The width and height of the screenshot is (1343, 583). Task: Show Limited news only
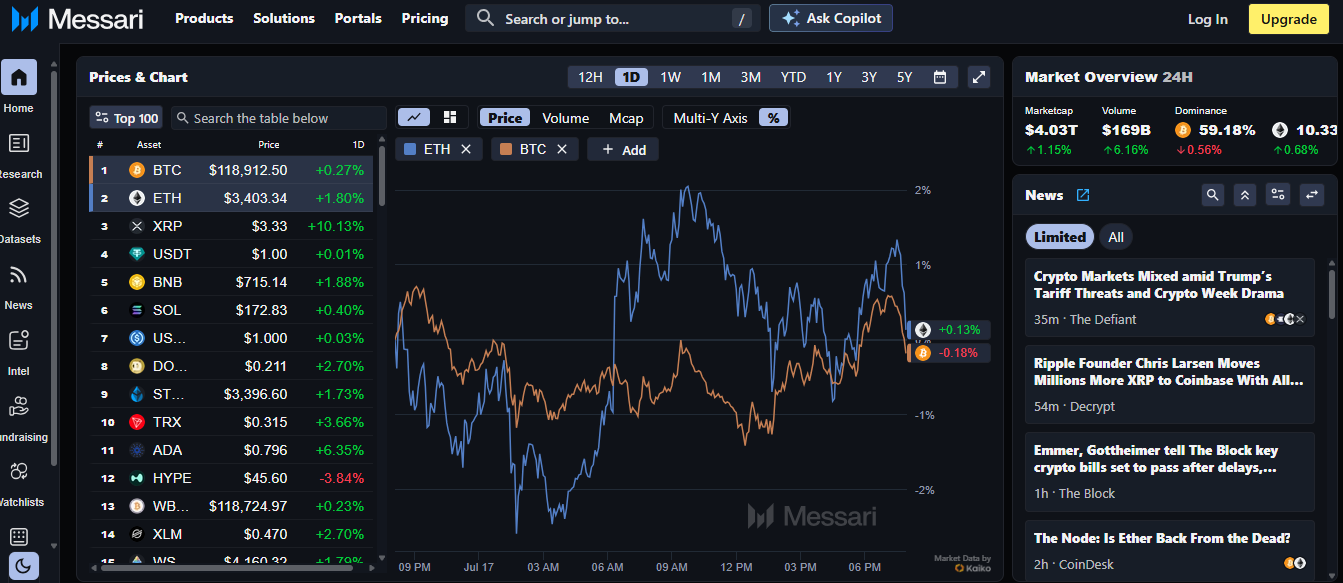[1060, 237]
